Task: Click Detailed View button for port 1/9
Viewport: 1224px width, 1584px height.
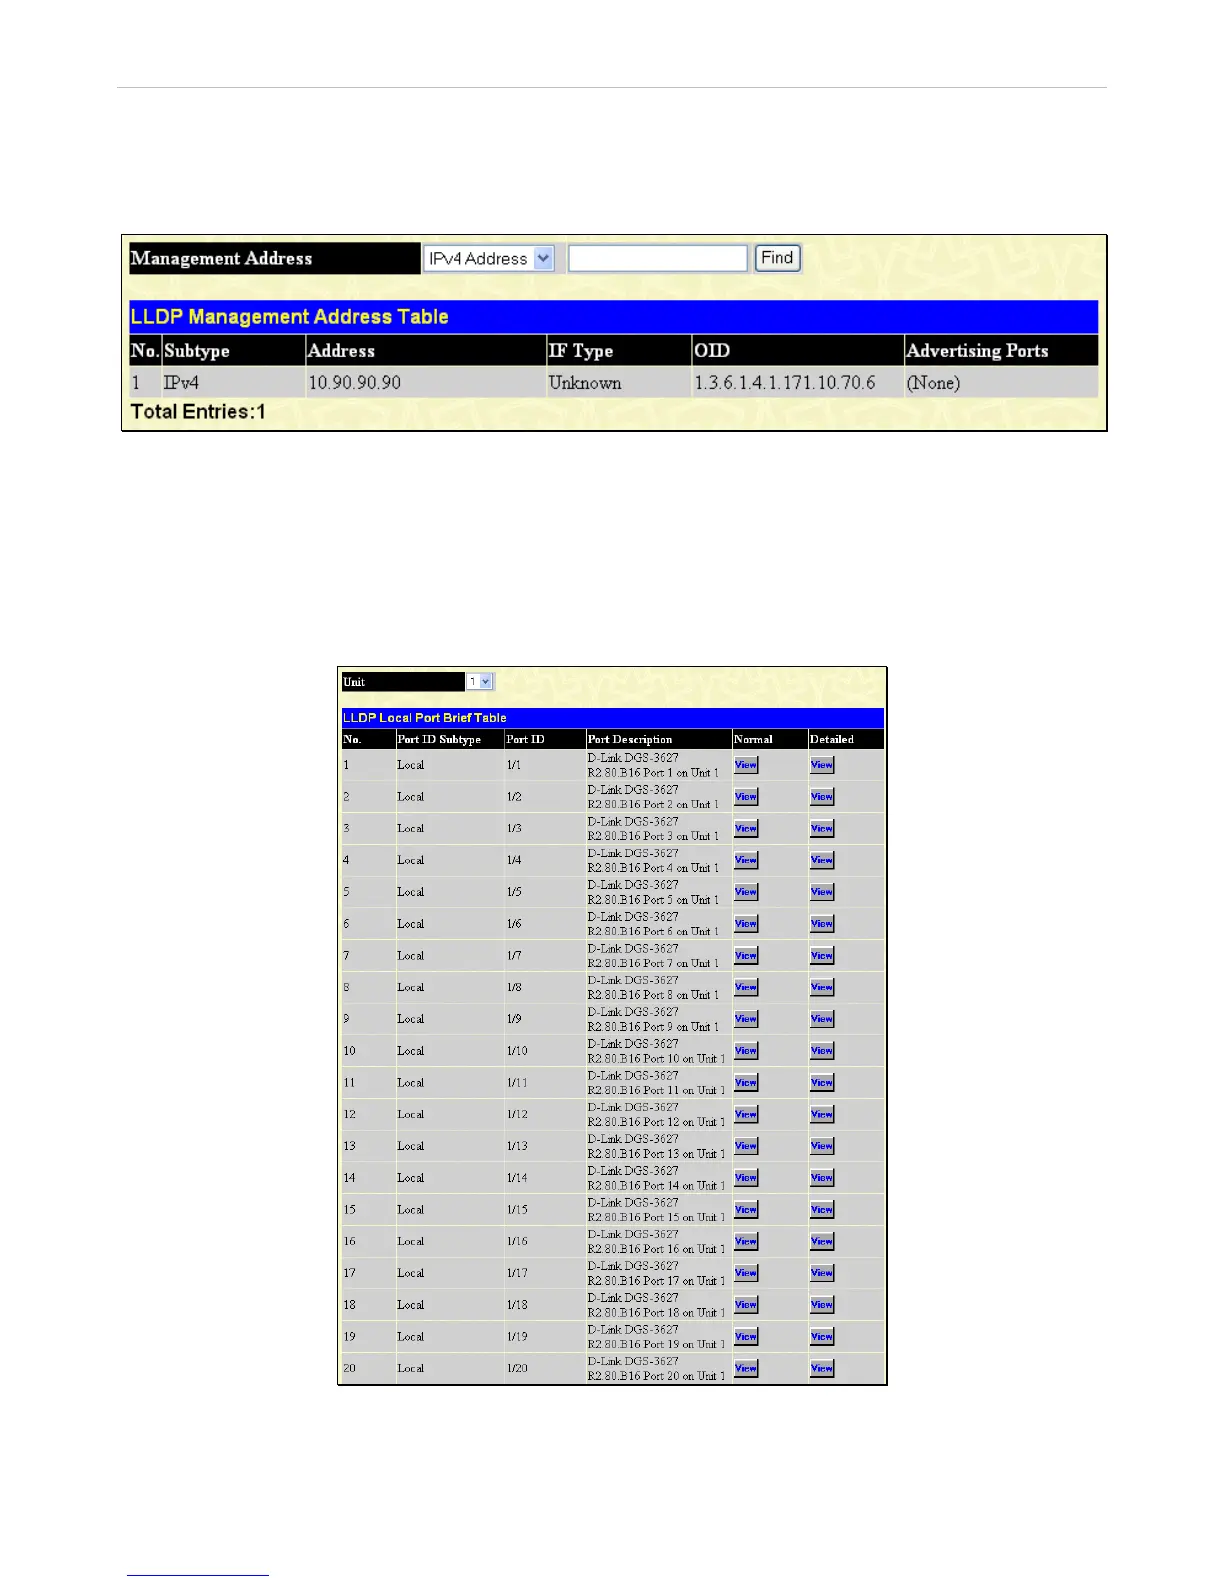Action: coord(822,1019)
